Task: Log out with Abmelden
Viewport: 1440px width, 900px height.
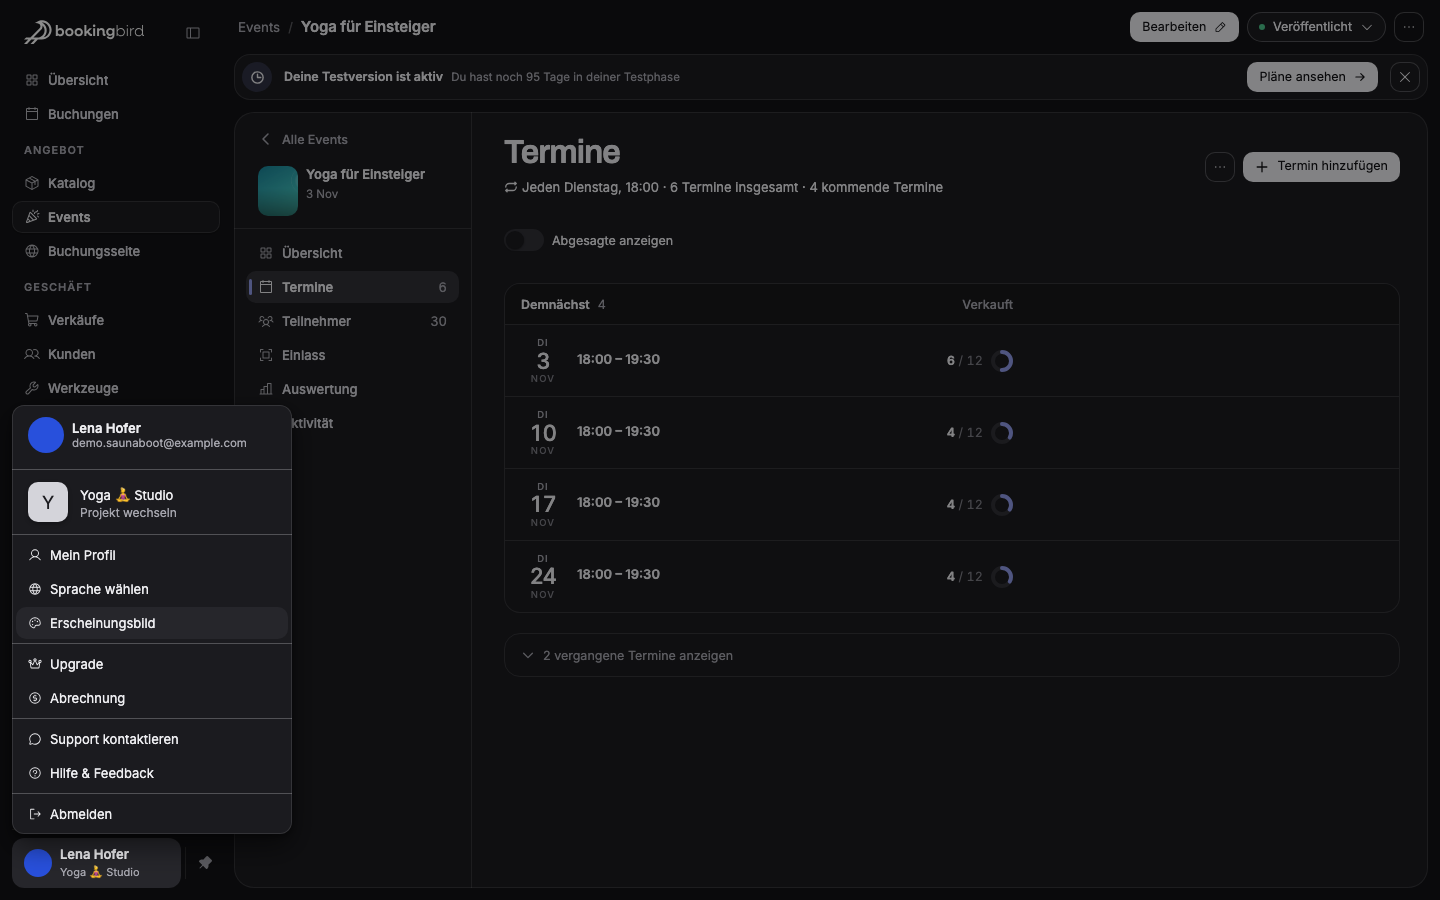Action: tap(152, 814)
